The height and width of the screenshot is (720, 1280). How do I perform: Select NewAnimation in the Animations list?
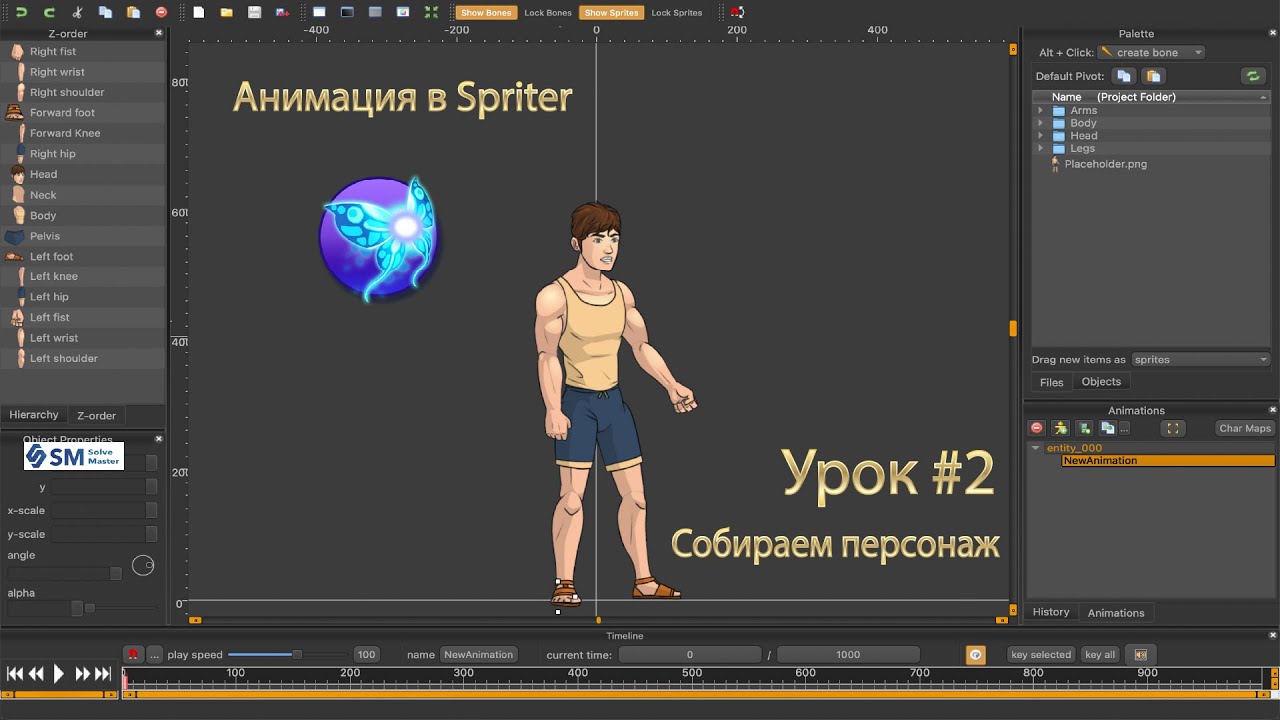(1168, 461)
